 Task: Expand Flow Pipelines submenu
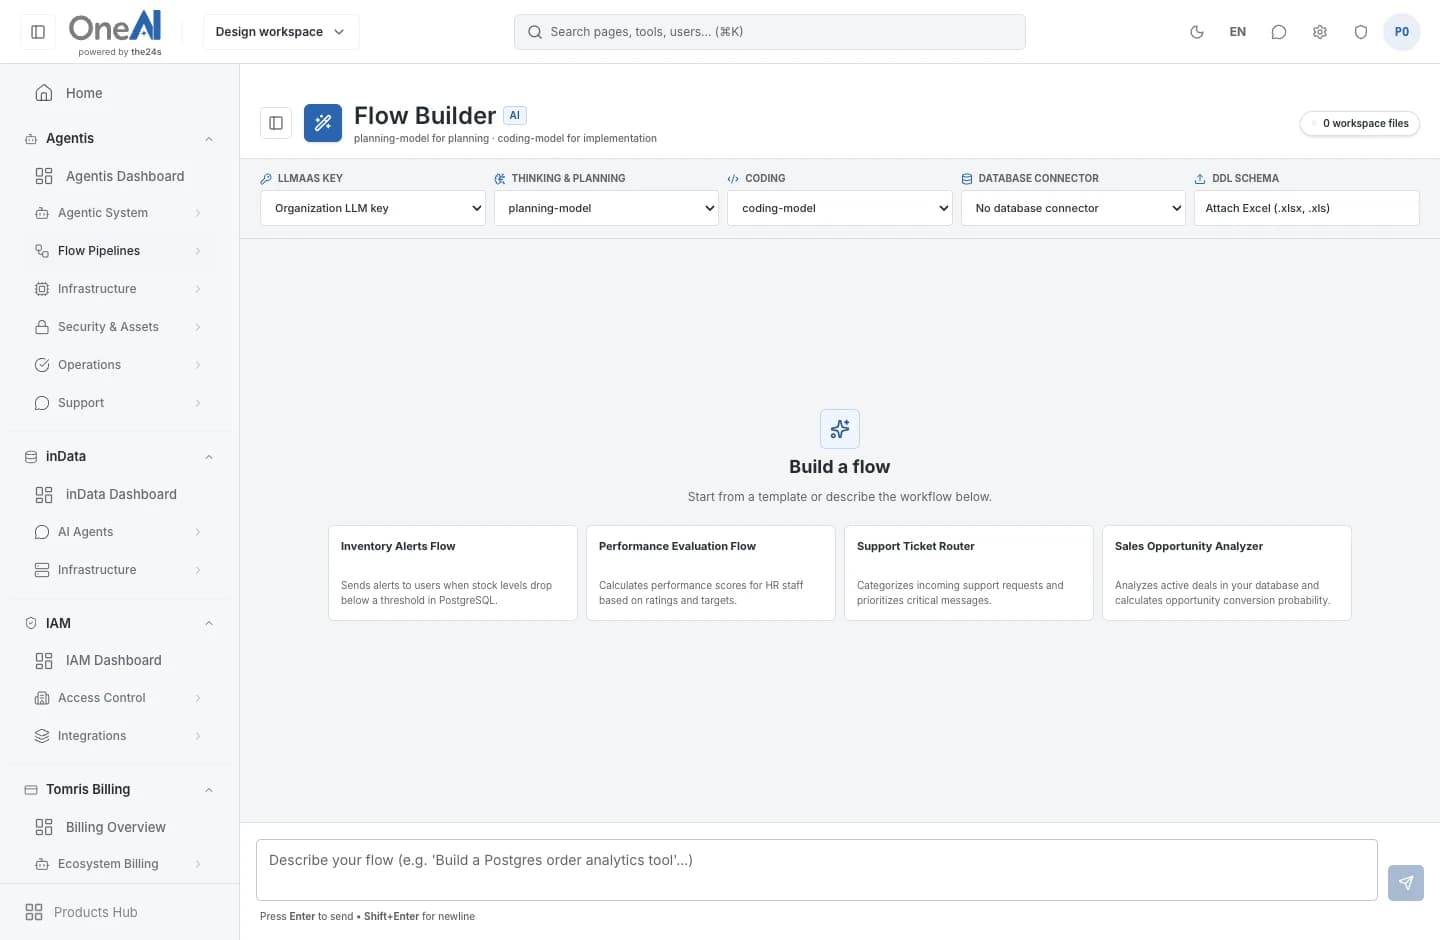click(x=120, y=251)
